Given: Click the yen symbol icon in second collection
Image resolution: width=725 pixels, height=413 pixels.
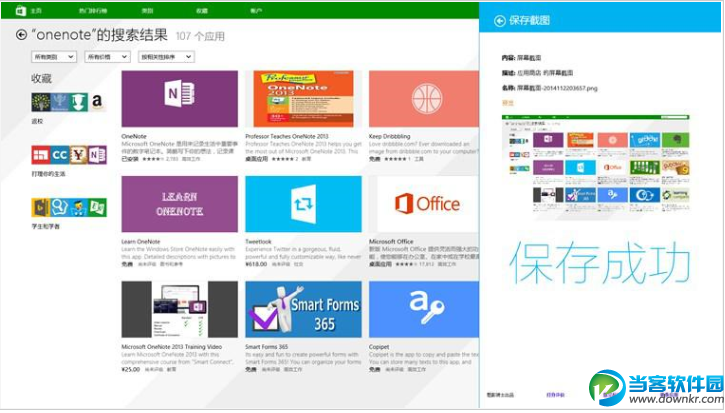Looking at the screenshot, I should pyautogui.click(x=78, y=155).
